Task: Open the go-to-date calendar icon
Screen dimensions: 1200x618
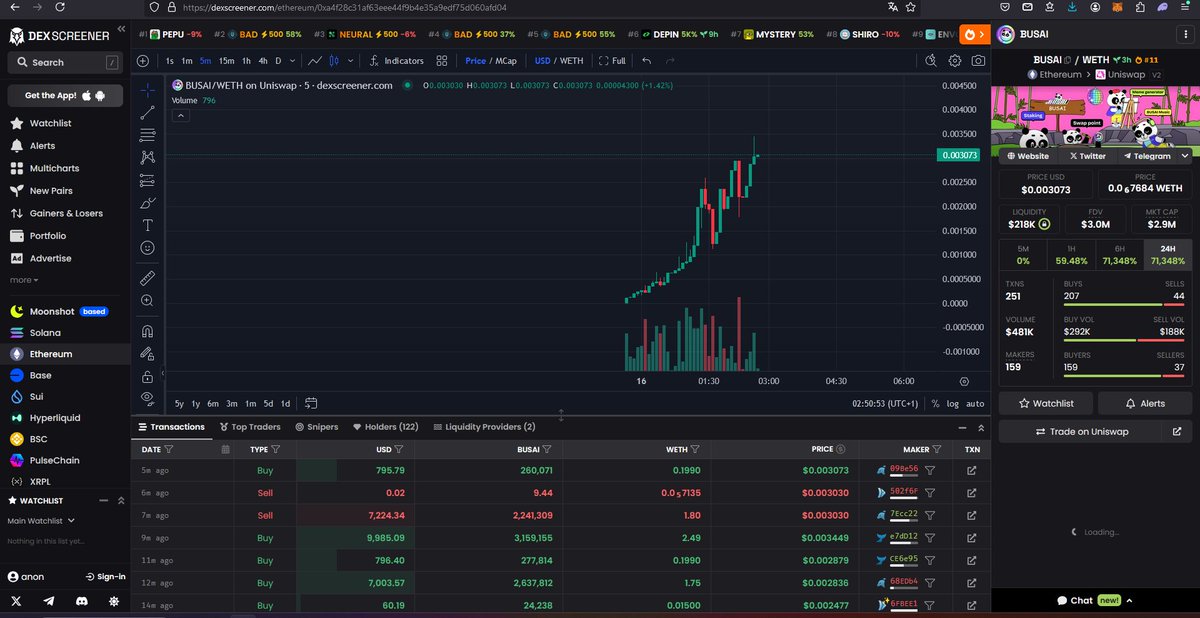Action: click(311, 404)
